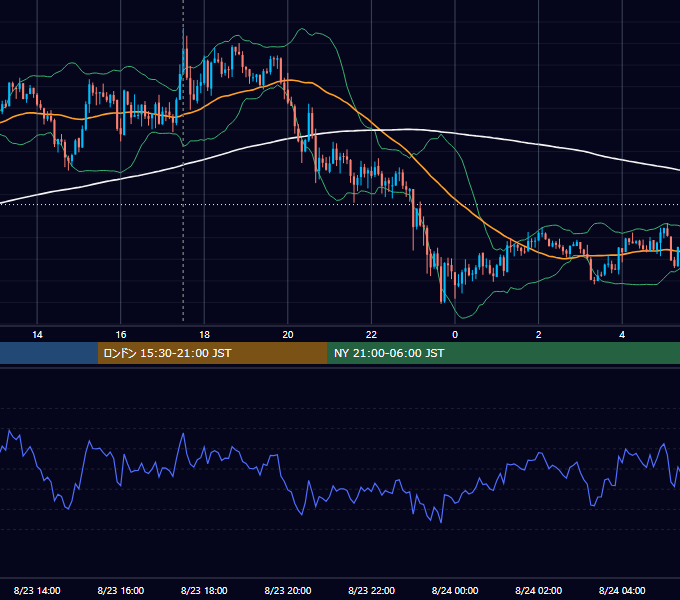The width and height of the screenshot is (680, 600).
Task: Click the hour label 20 on price chart axis
Action: [x=288, y=335]
